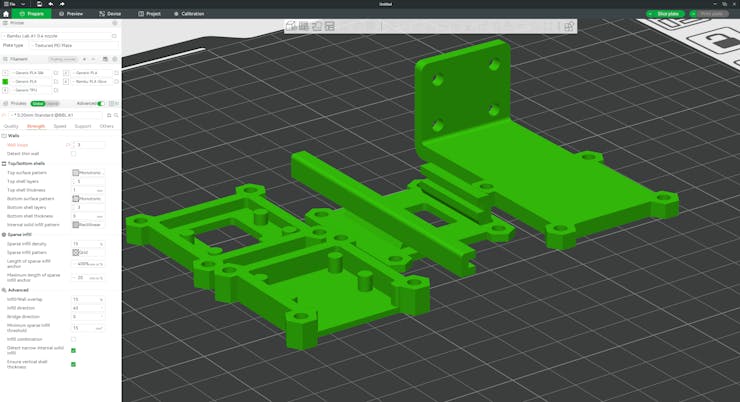The image size is (740, 402).
Task: Edit the Bambu PLA filament preset
Action: pyautogui.click(x=116, y=82)
